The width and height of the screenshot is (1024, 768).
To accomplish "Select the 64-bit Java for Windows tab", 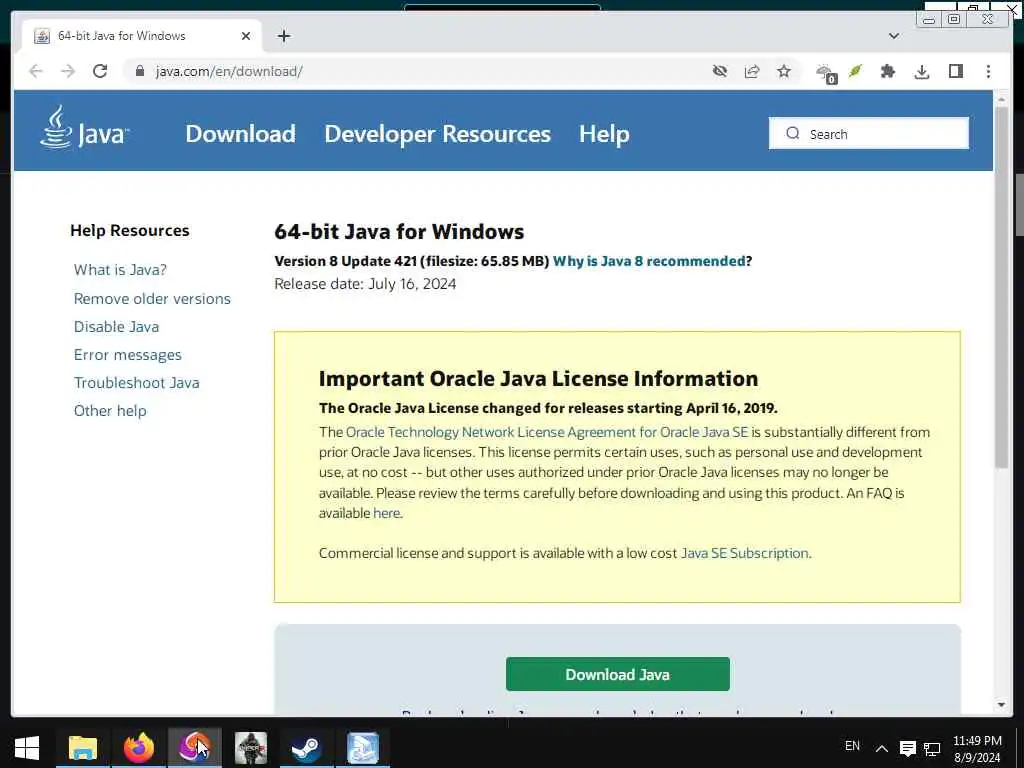I will (x=142, y=36).
